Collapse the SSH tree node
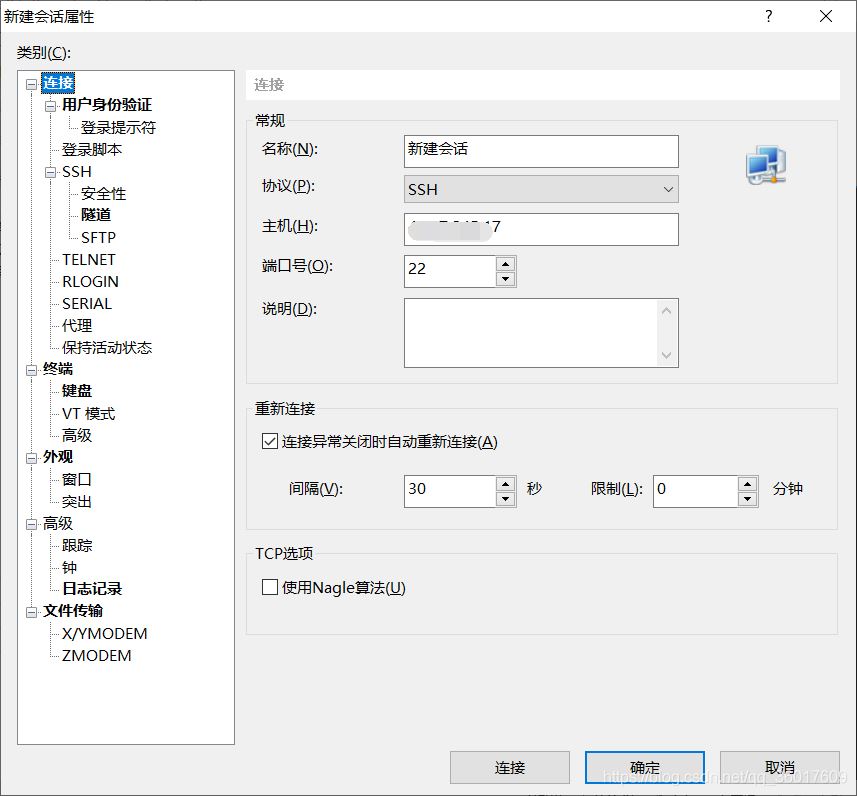This screenshot has height=796, width=857. tap(51, 173)
